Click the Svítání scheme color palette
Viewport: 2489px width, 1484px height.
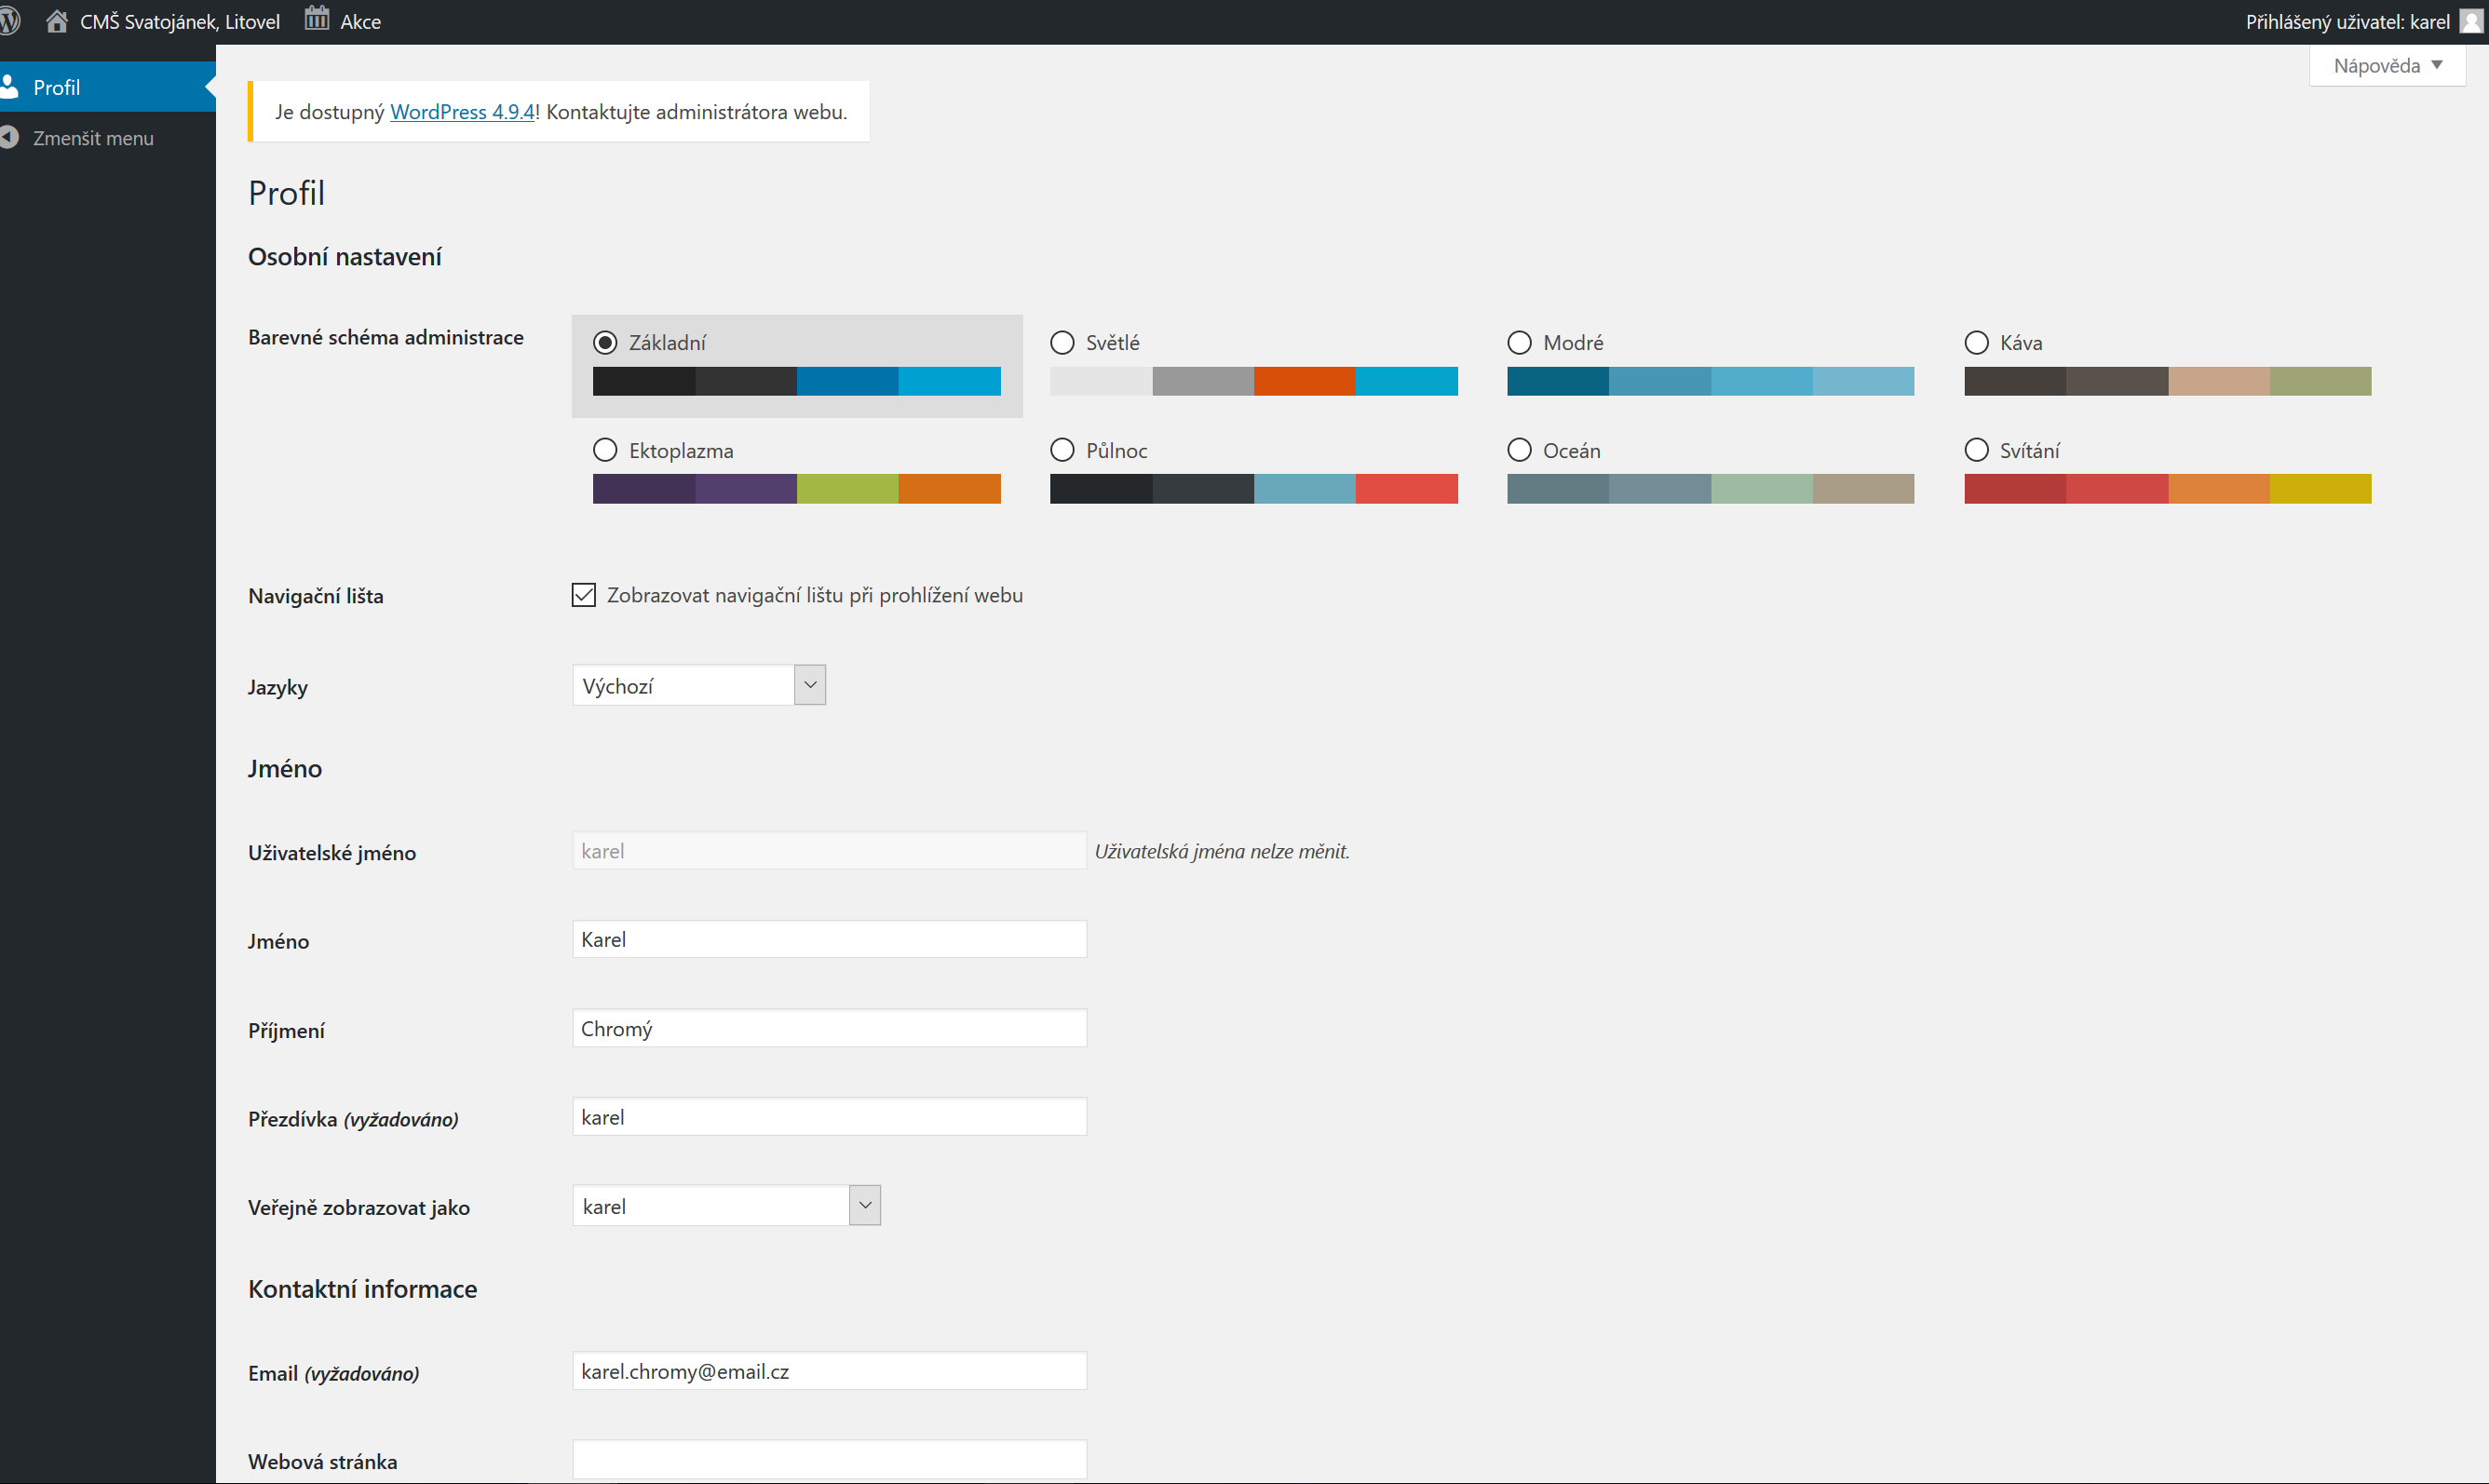click(x=2167, y=488)
